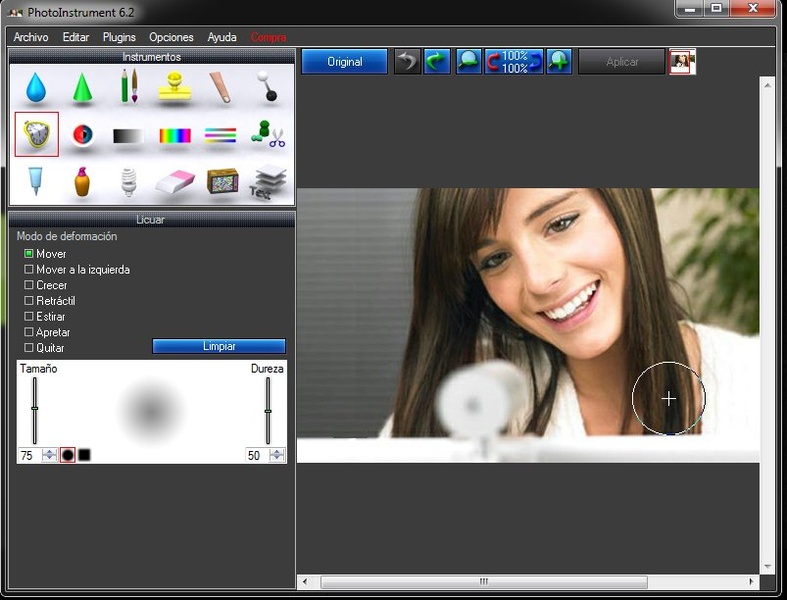This screenshot has height=600, width=787.
Task: Select the green cone Sharpen tool
Action: (x=82, y=88)
